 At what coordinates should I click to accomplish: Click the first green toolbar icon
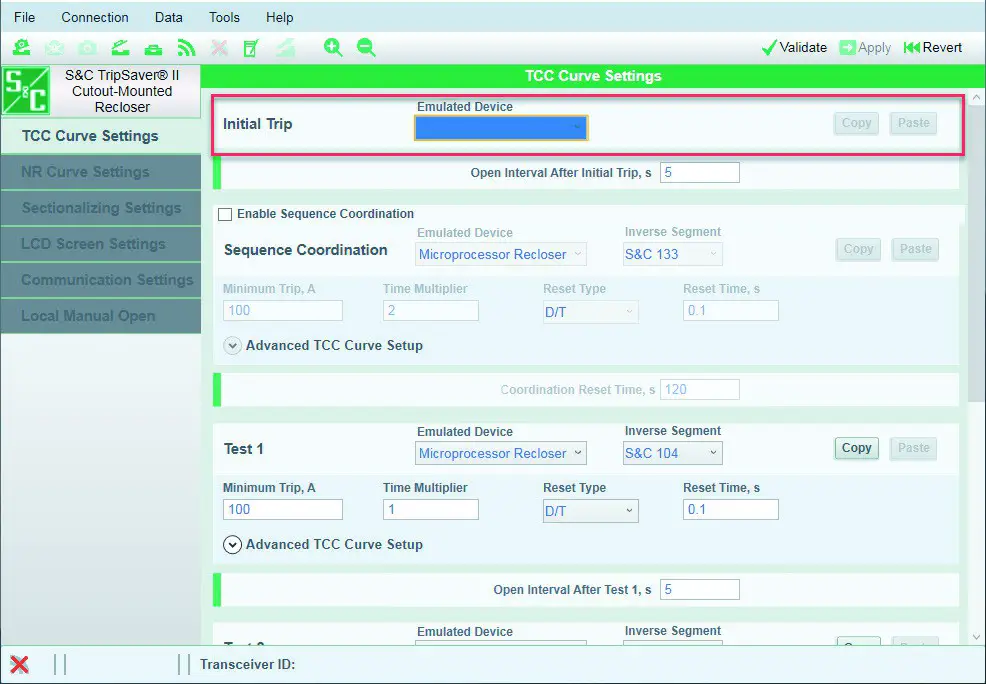point(22,48)
